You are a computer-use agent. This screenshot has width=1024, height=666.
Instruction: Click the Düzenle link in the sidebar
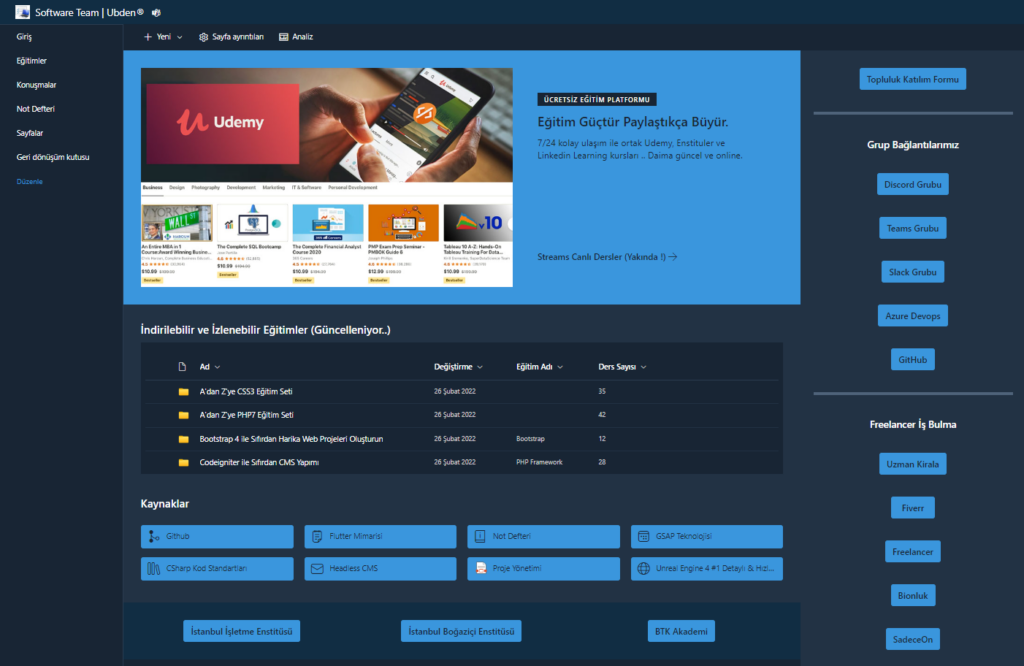(x=29, y=182)
